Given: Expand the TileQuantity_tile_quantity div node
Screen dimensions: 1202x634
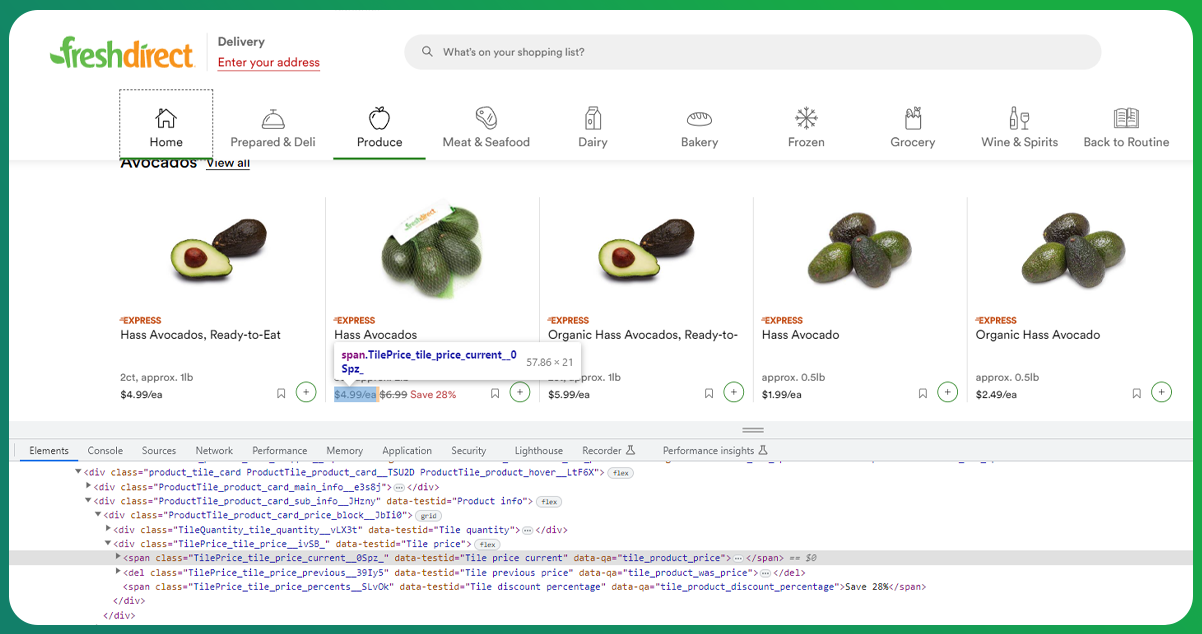Looking at the screenshot, I should [109, 529].
